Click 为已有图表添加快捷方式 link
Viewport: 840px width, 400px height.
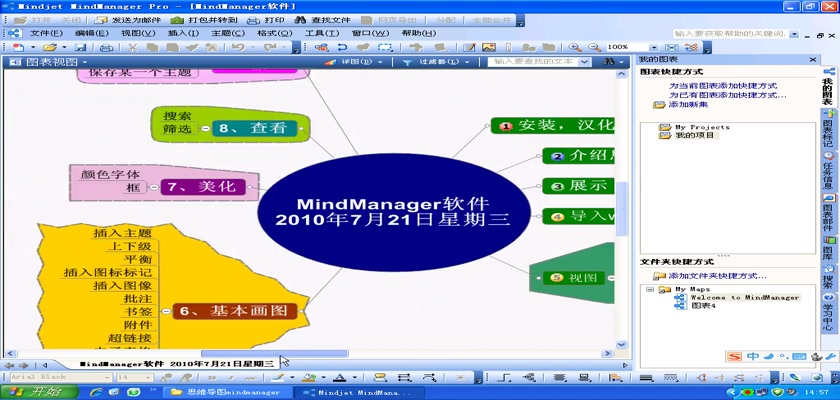pyautogui.click(x=728, y=95)
